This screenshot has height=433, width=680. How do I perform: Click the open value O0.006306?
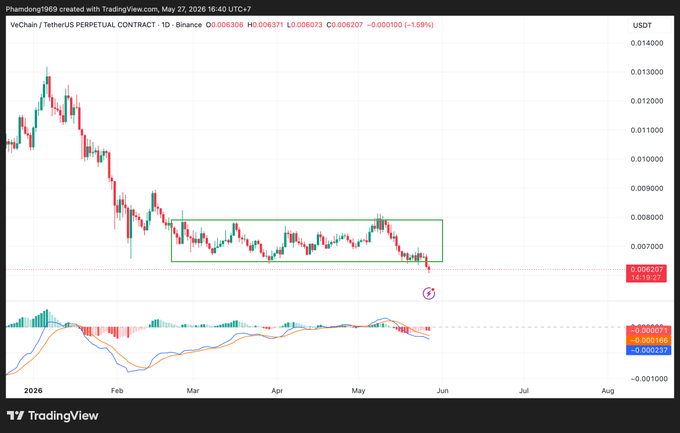tap(225, 25)
